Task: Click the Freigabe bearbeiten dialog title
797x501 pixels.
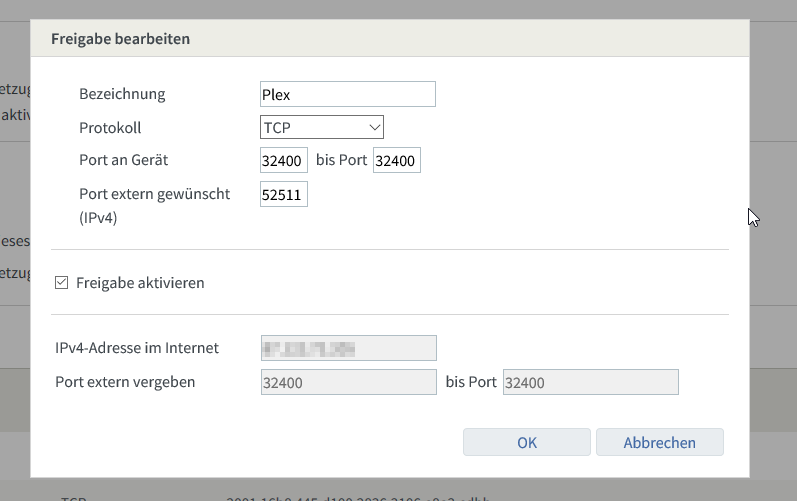Action: click(120, 39)
